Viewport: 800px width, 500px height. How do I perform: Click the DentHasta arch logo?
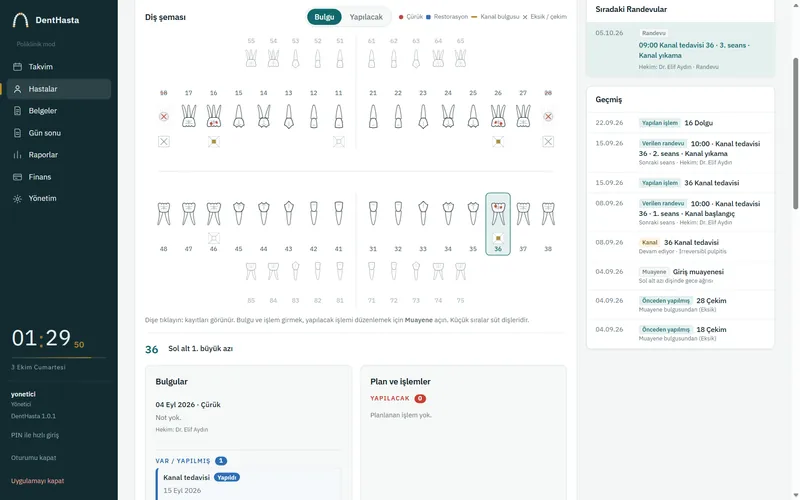point(20,20)
